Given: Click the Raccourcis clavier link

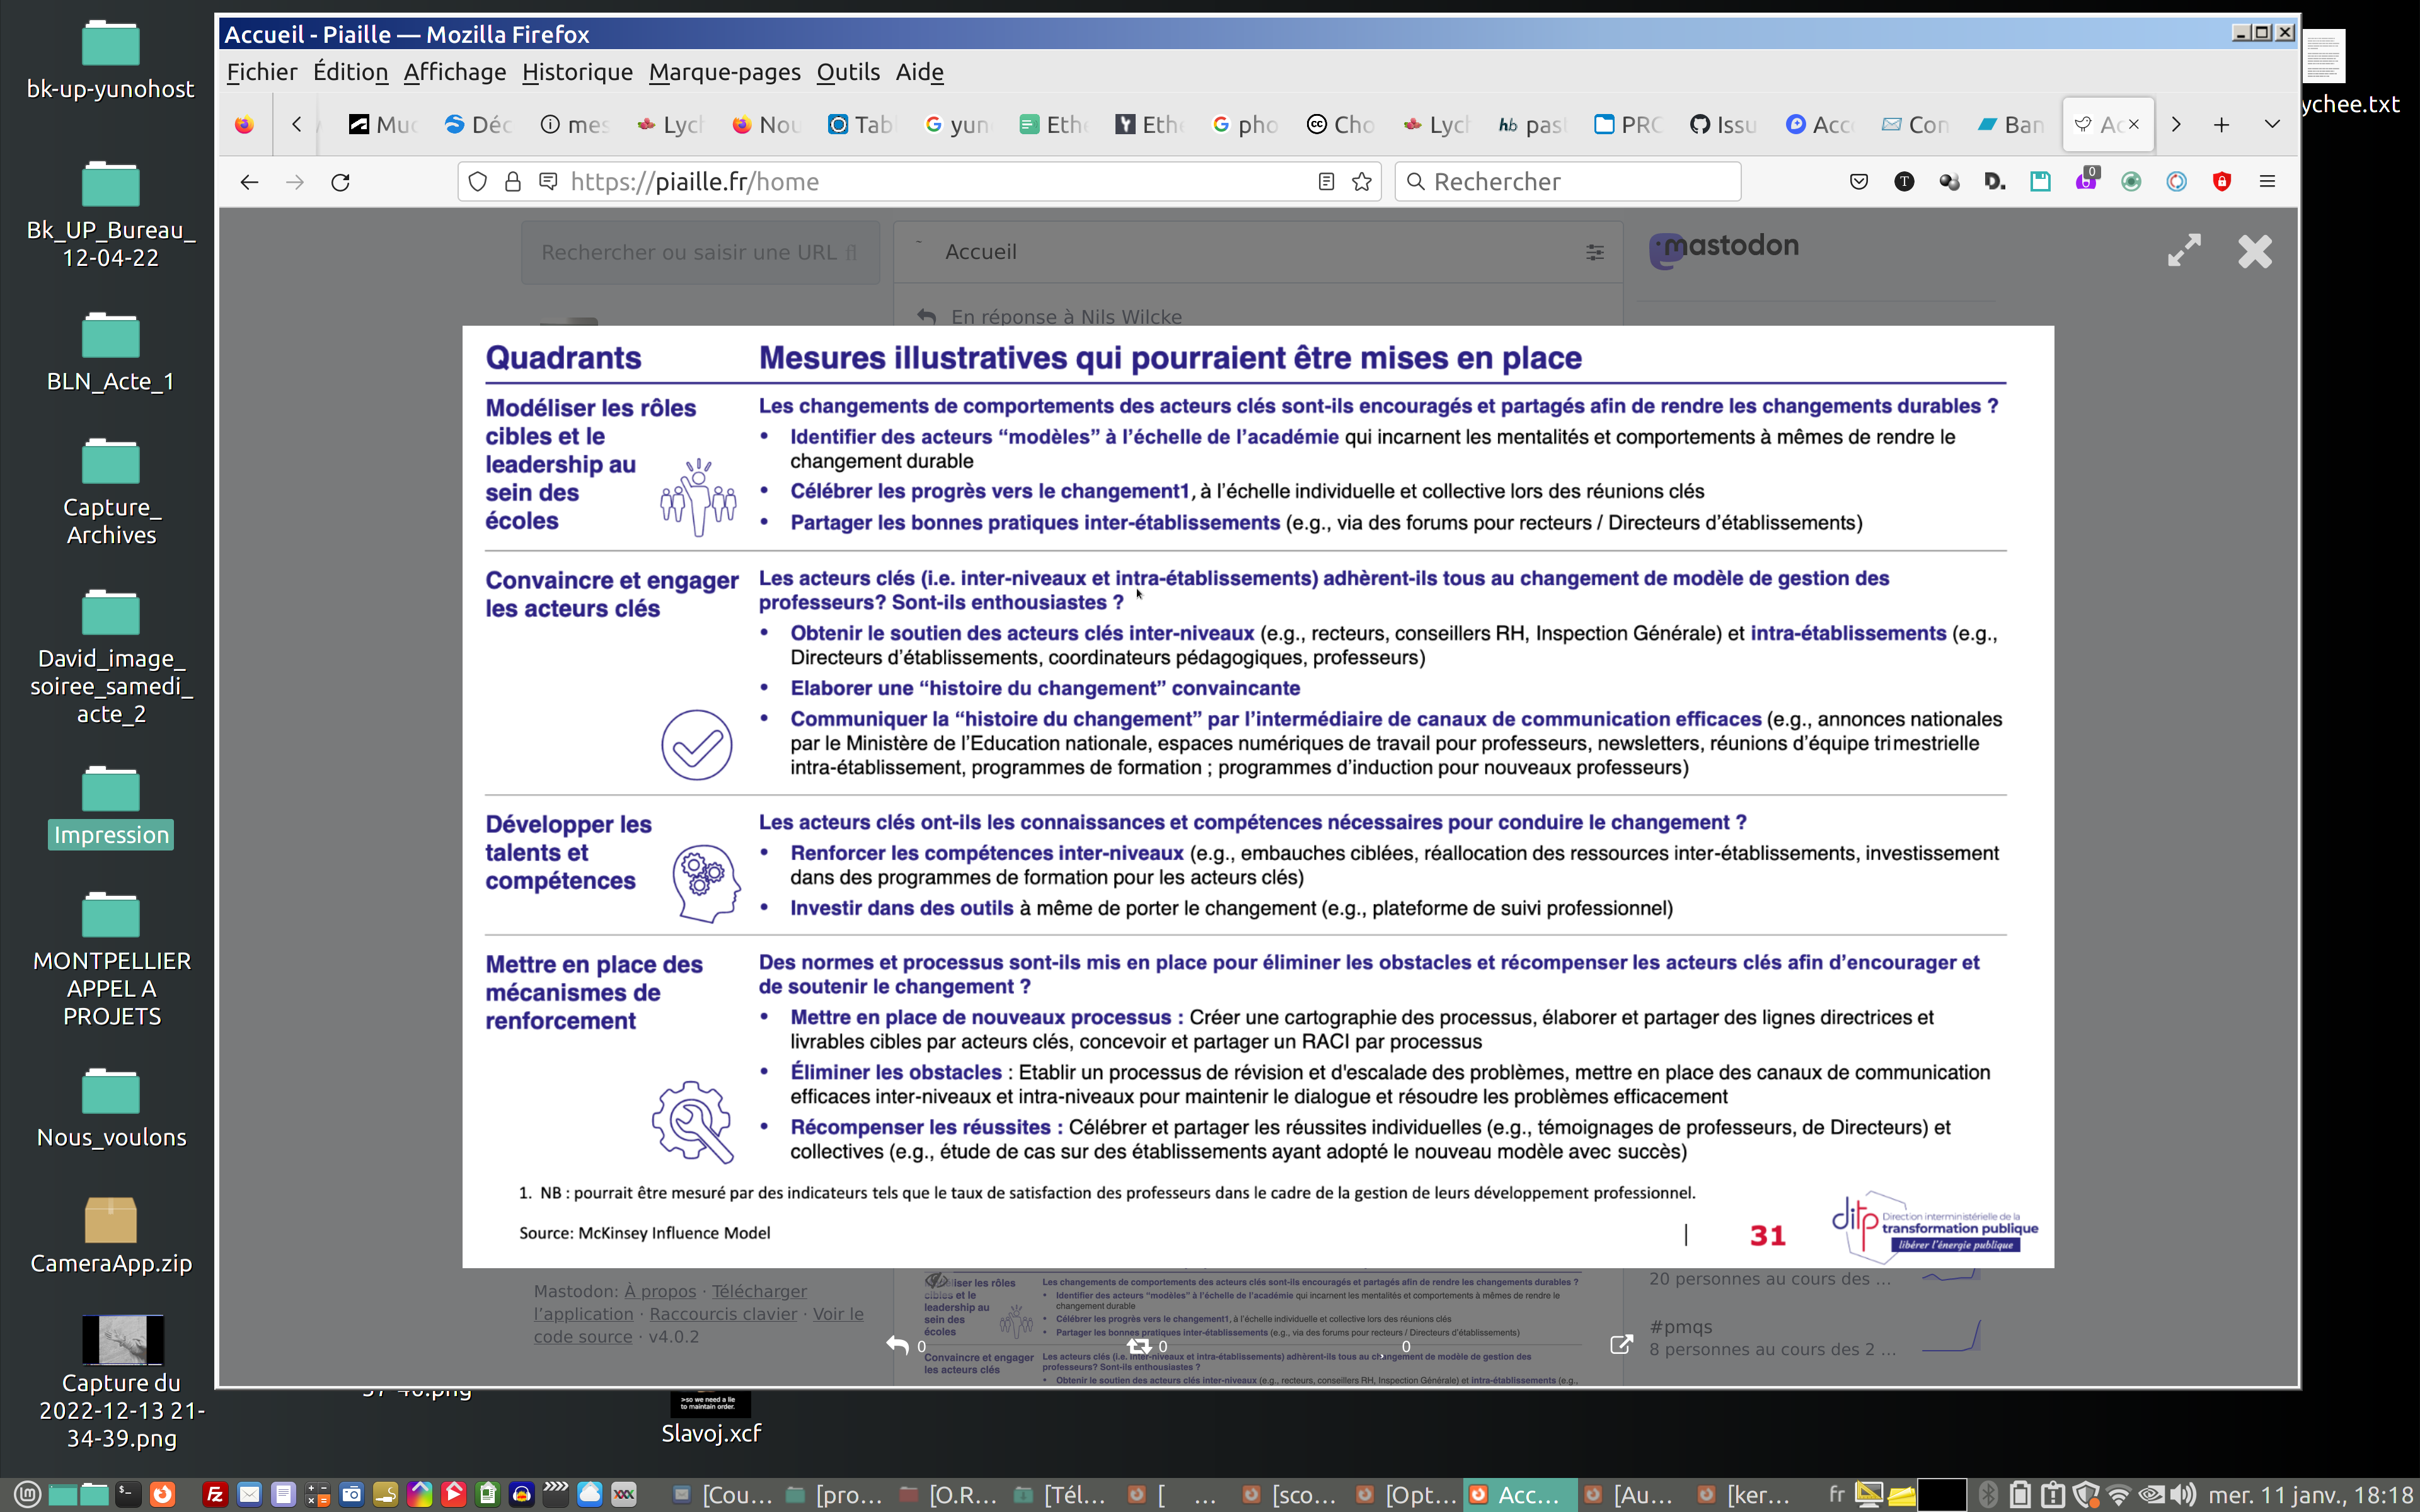Looking at the screenshot, I should coord(723,1314).
